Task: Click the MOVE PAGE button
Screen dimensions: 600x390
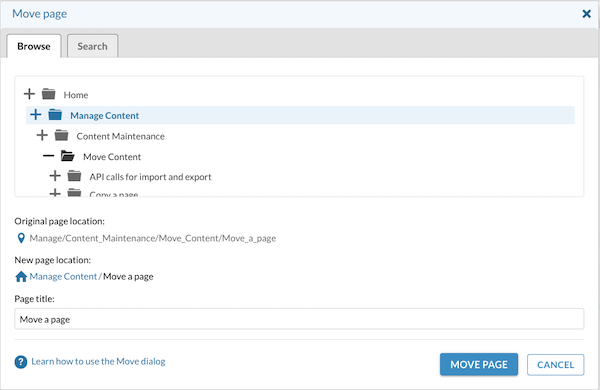Action: (479, 364)
